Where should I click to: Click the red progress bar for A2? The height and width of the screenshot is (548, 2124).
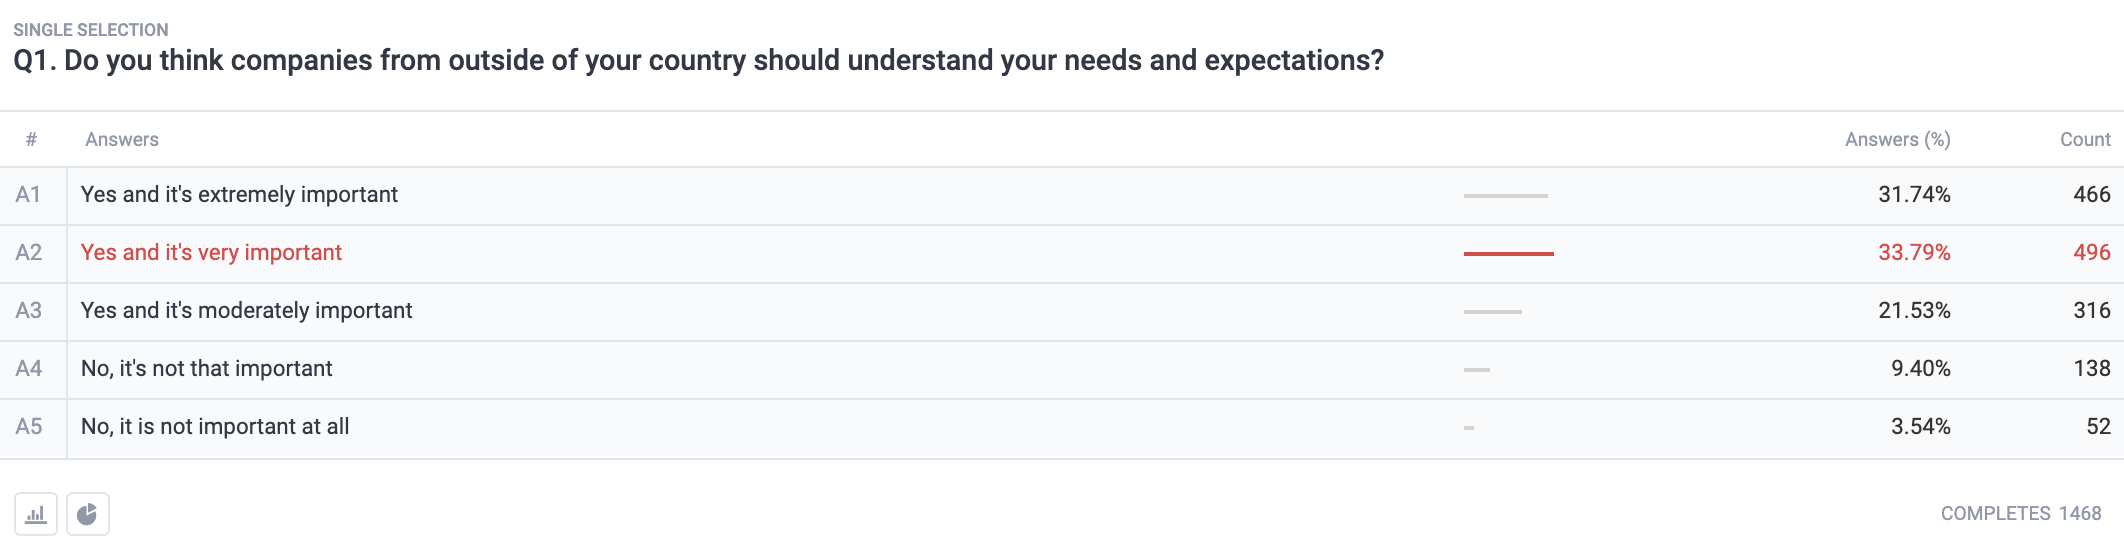coord(1508,254)
